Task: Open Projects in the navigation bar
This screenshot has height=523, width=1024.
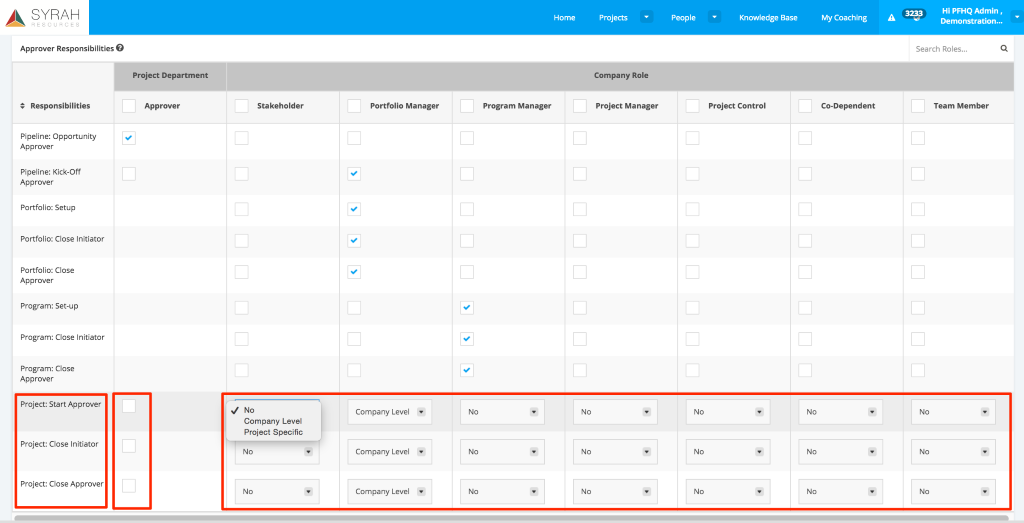Action: tap(613, 18)
